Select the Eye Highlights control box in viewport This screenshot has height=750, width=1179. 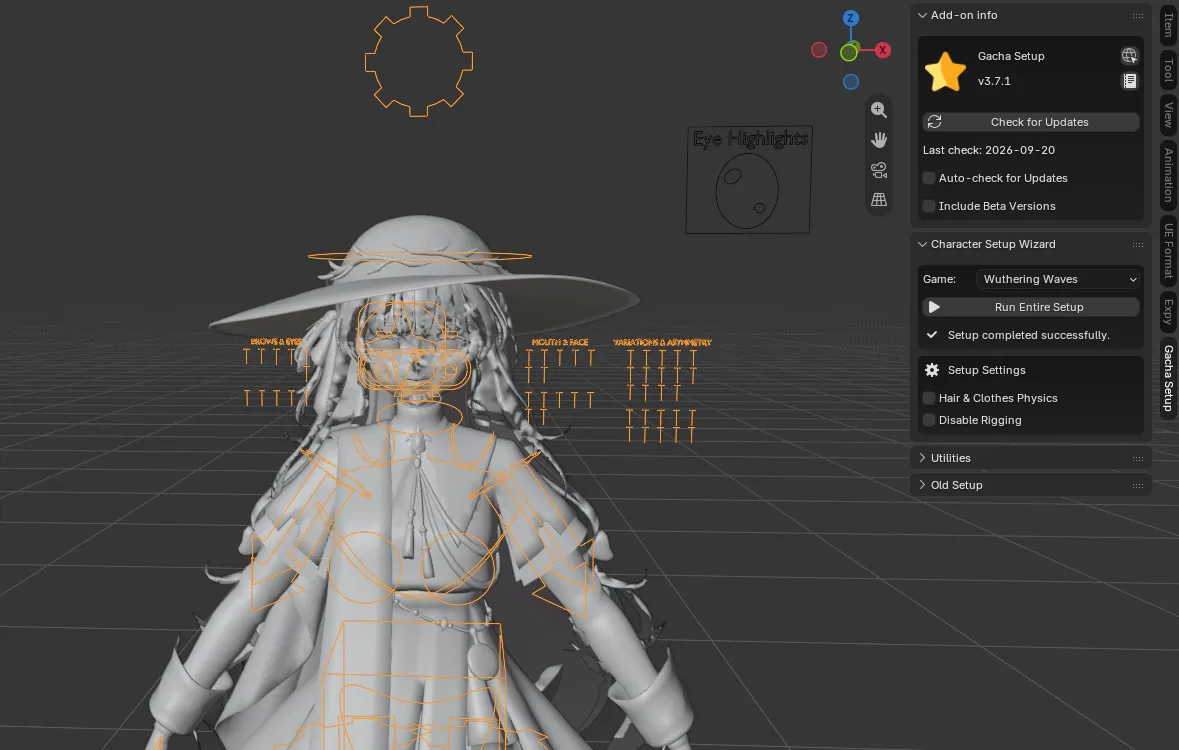(749, 180)
